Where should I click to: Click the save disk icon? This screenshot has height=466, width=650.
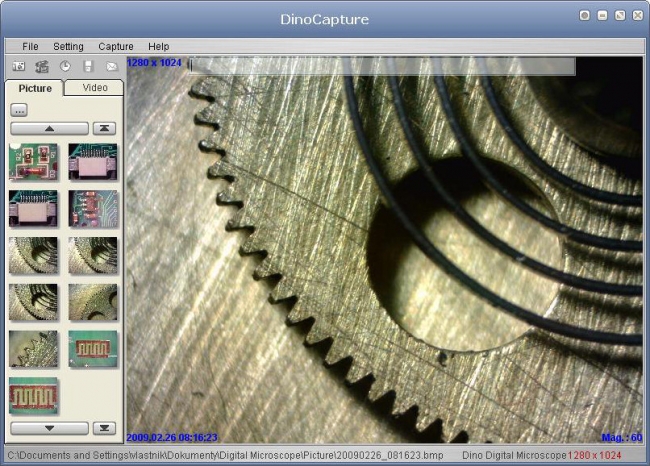88,67
